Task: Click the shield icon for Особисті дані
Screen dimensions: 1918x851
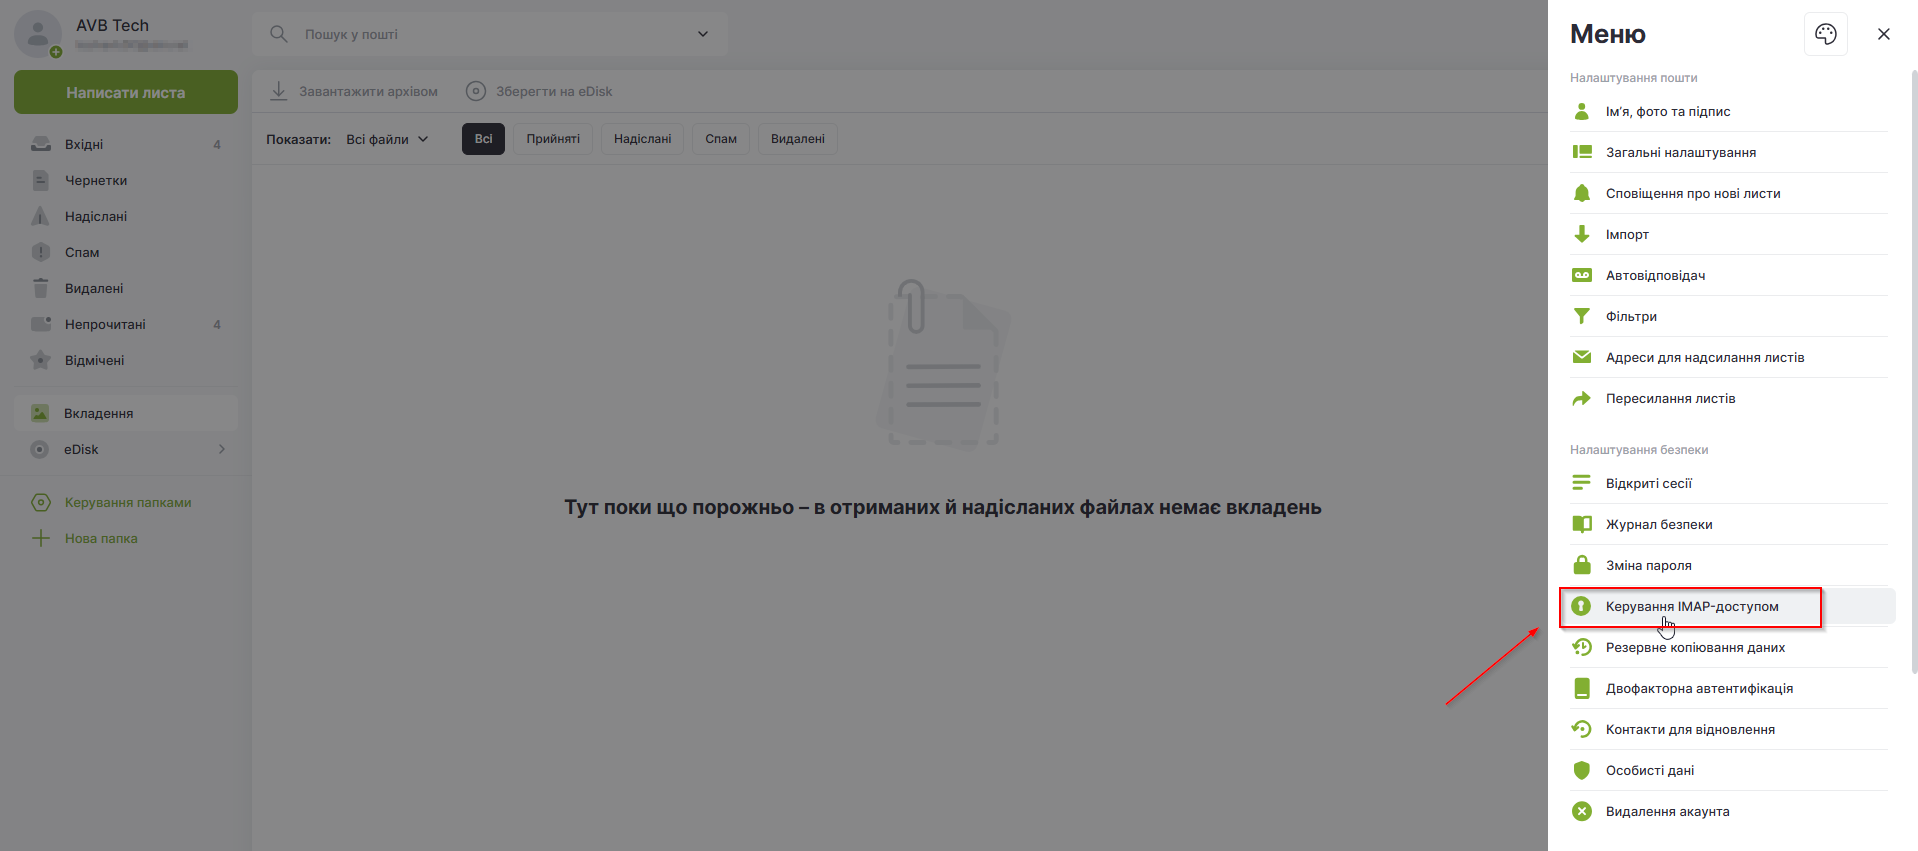Action: [x=1581, y=770]
